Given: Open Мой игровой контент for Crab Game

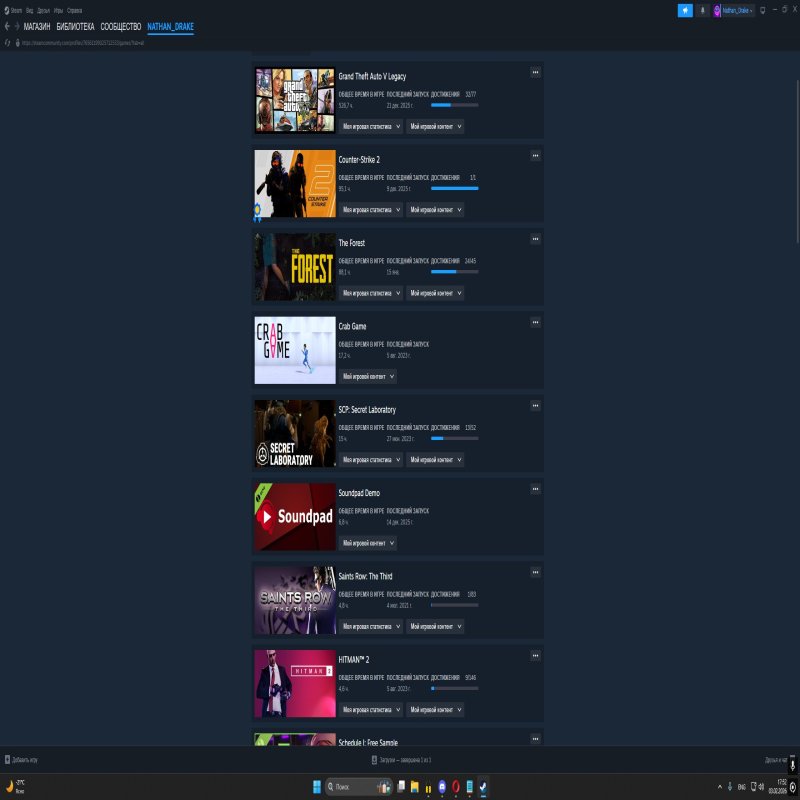Looking at the screenshot, I should click(x=370, y=376).
